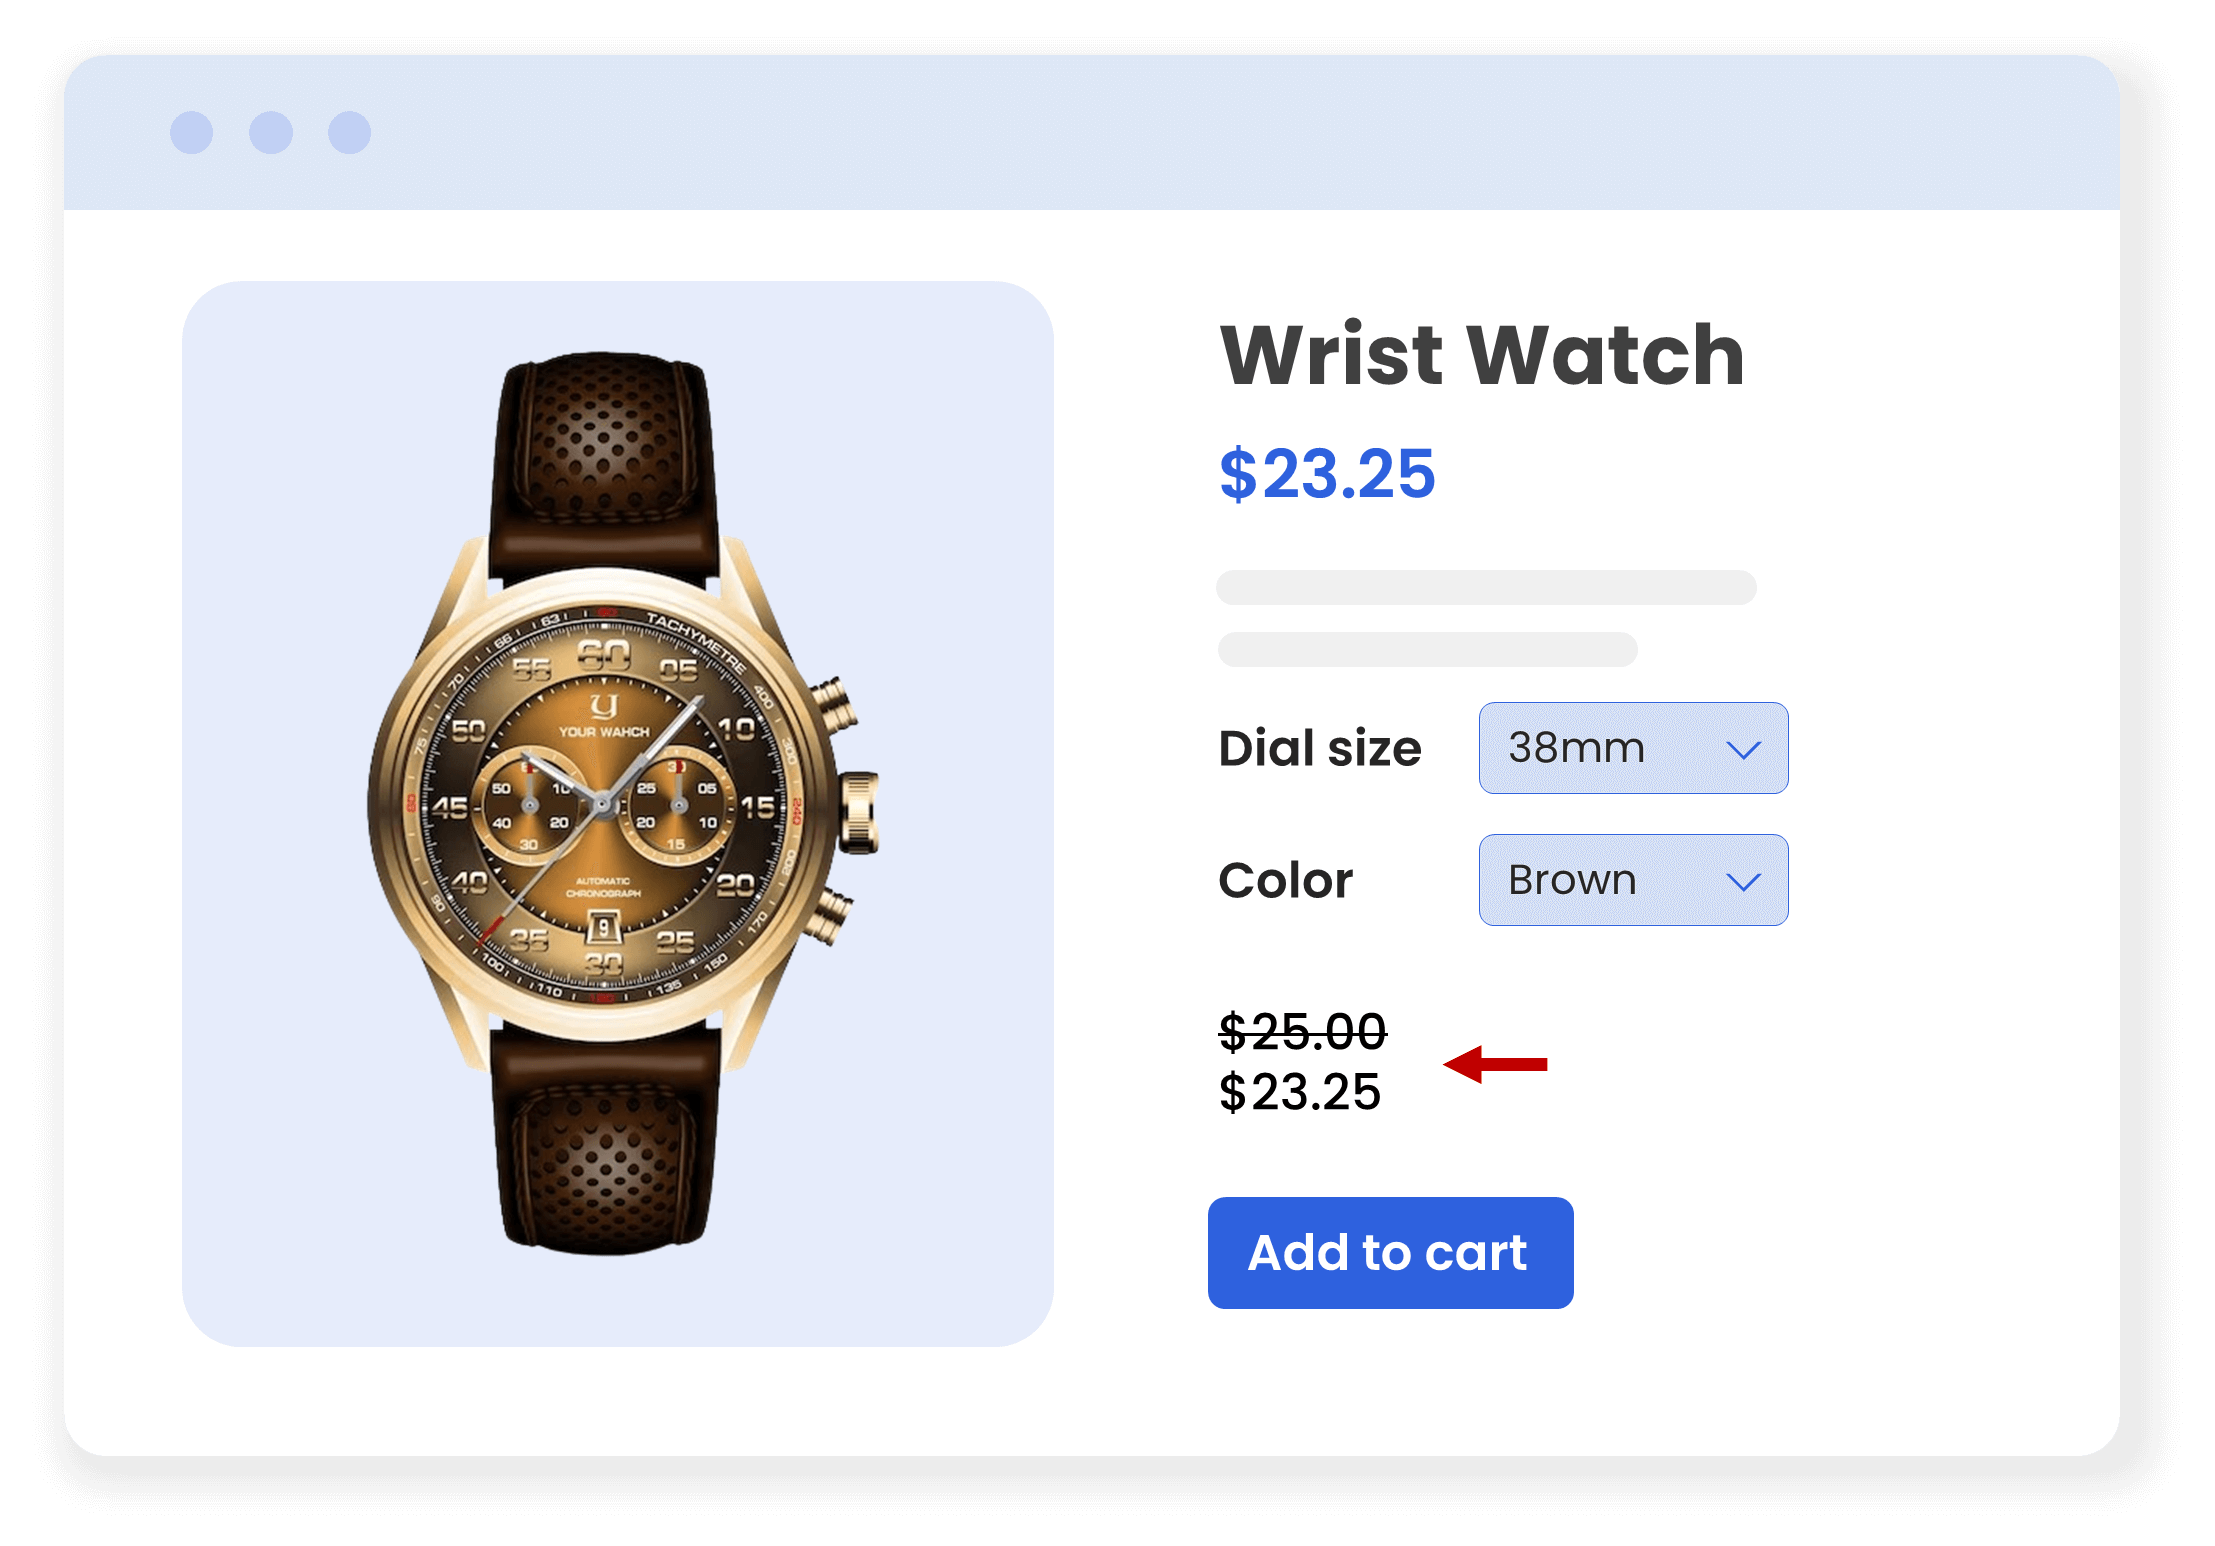Click the Add to cart button
The height and width of the screenshot is (1546, 2215).
pyautogui.click(x=1390, y=1252)
